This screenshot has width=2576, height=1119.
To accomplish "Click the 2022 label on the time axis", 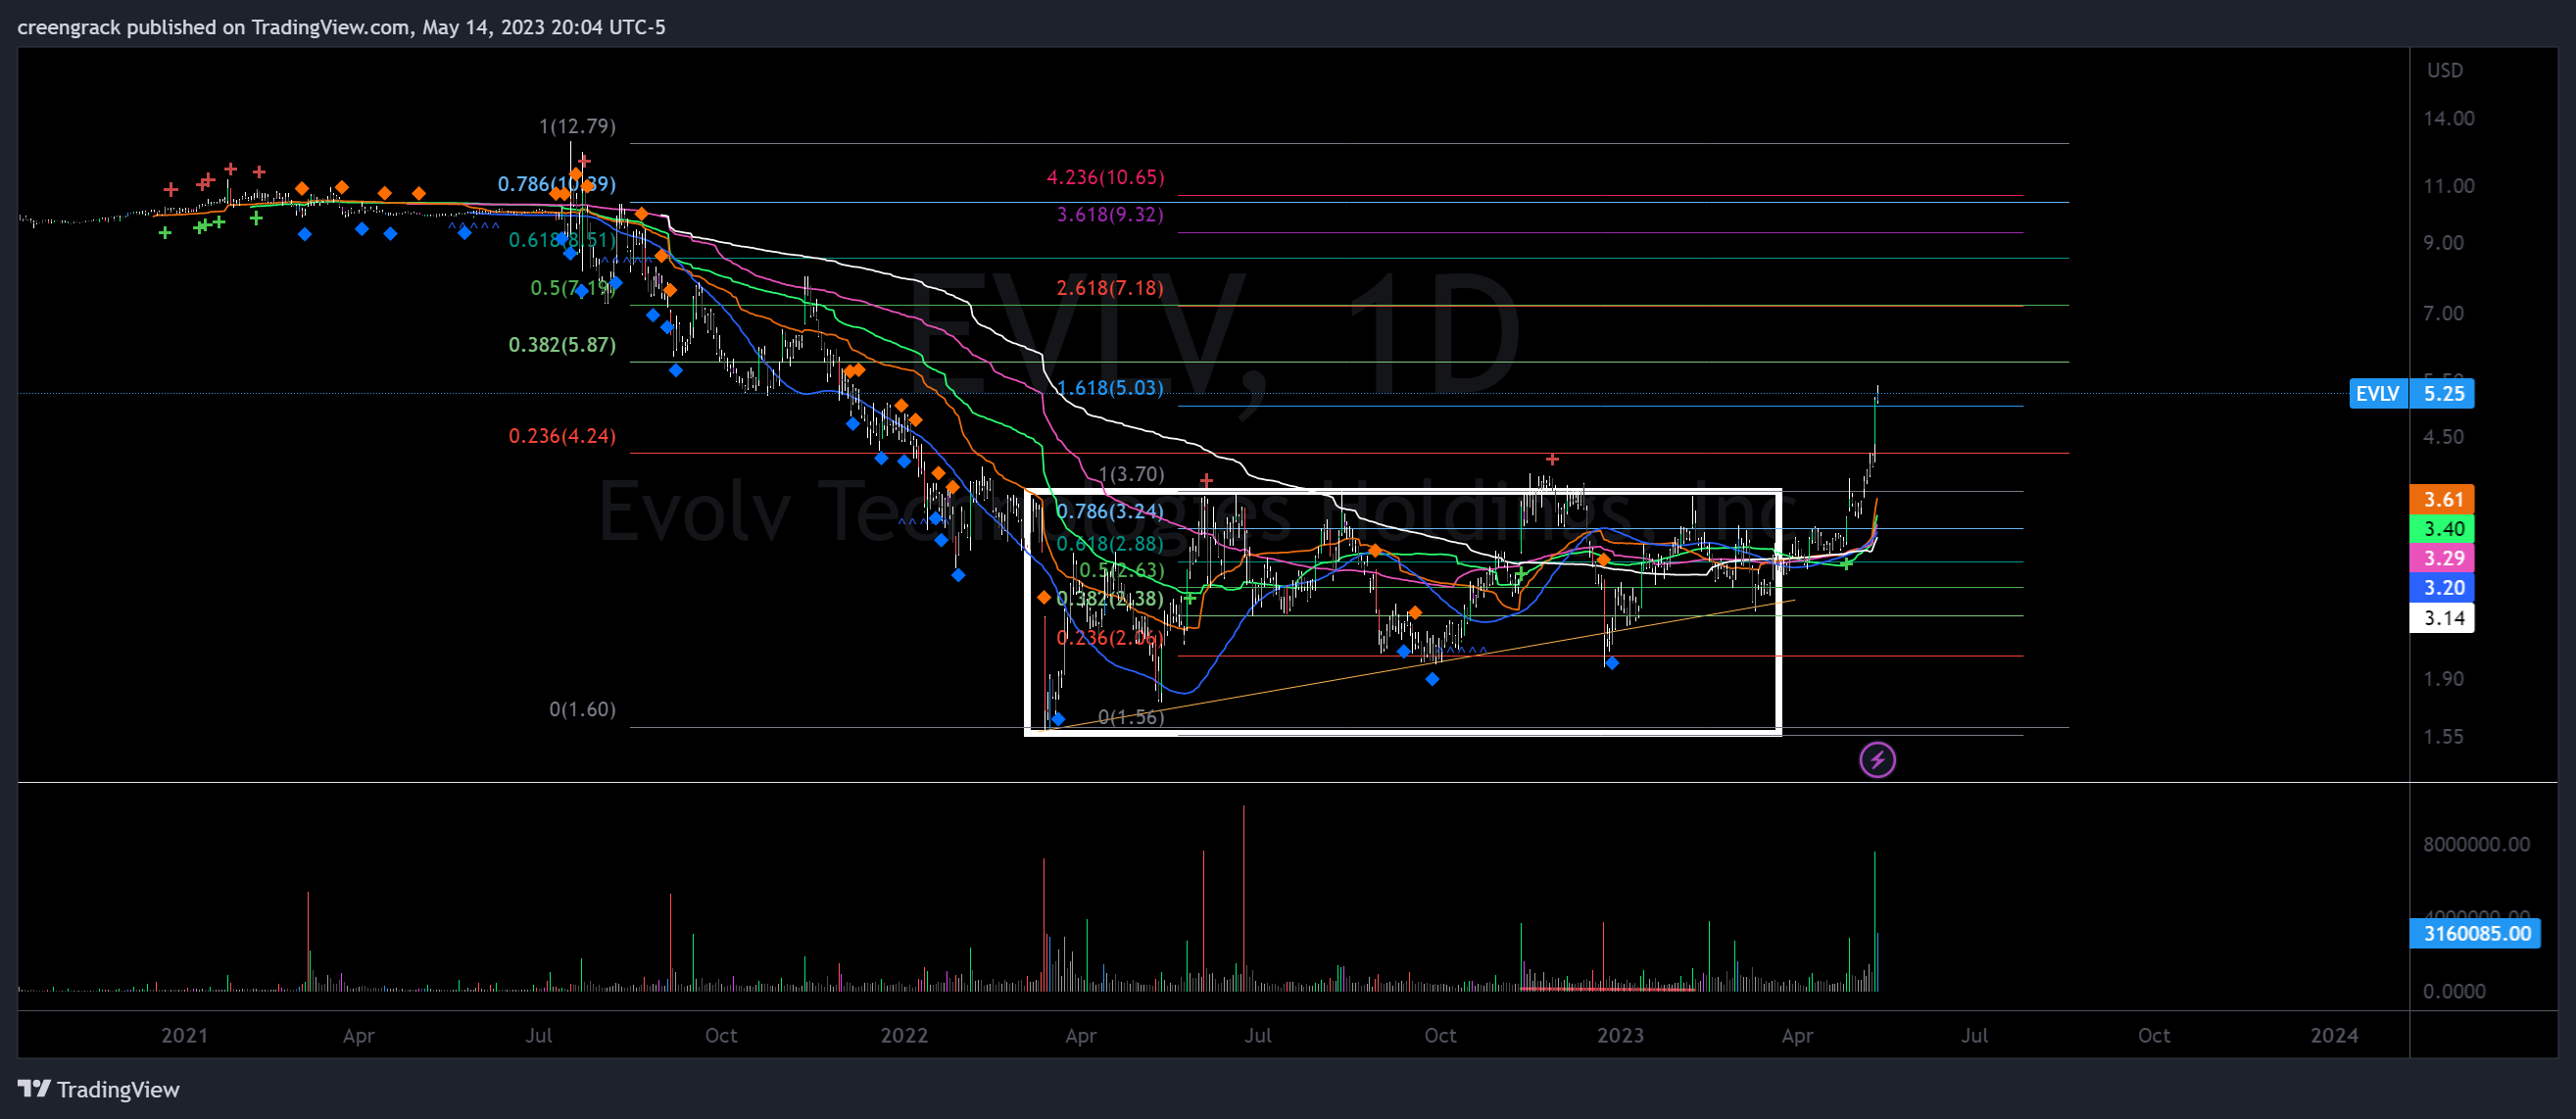I will (904, 1035).
